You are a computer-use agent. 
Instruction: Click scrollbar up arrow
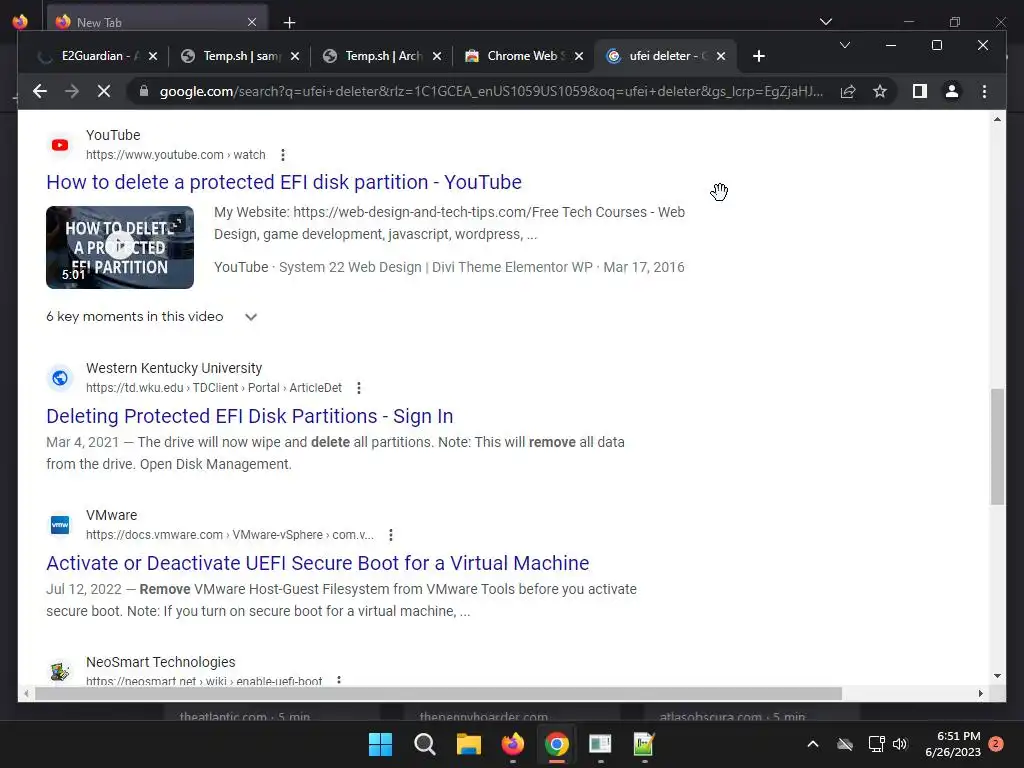997,119
